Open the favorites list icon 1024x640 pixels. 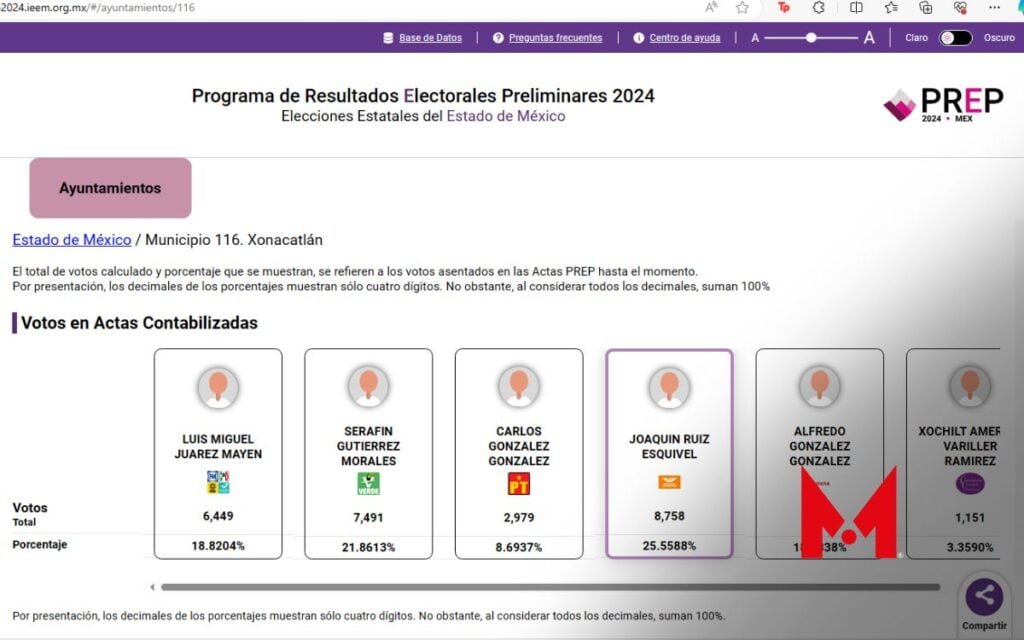click(x=891, y=8)
